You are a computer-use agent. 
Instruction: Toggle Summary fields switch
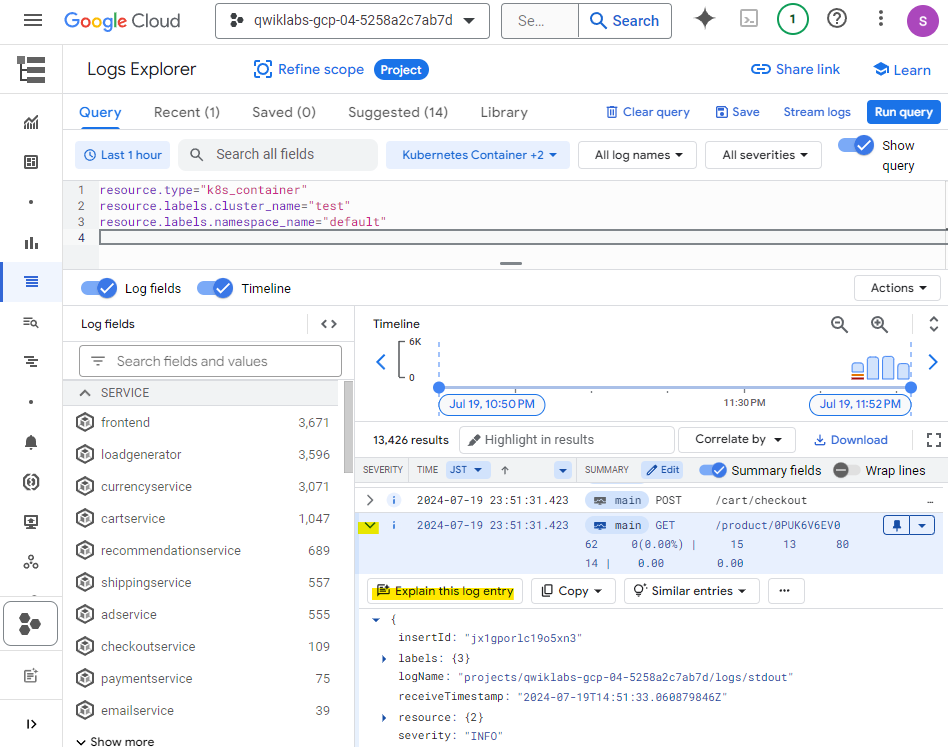click(x=713, y=470)
